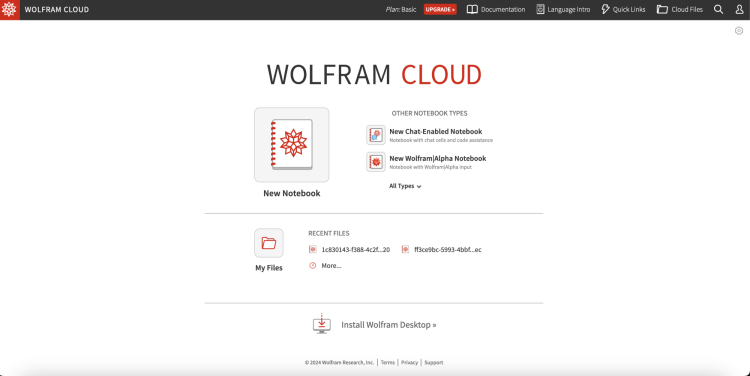Open Documentation in the top bar
The width and height of the screenshot is (750, 376).
pos(503,10)
